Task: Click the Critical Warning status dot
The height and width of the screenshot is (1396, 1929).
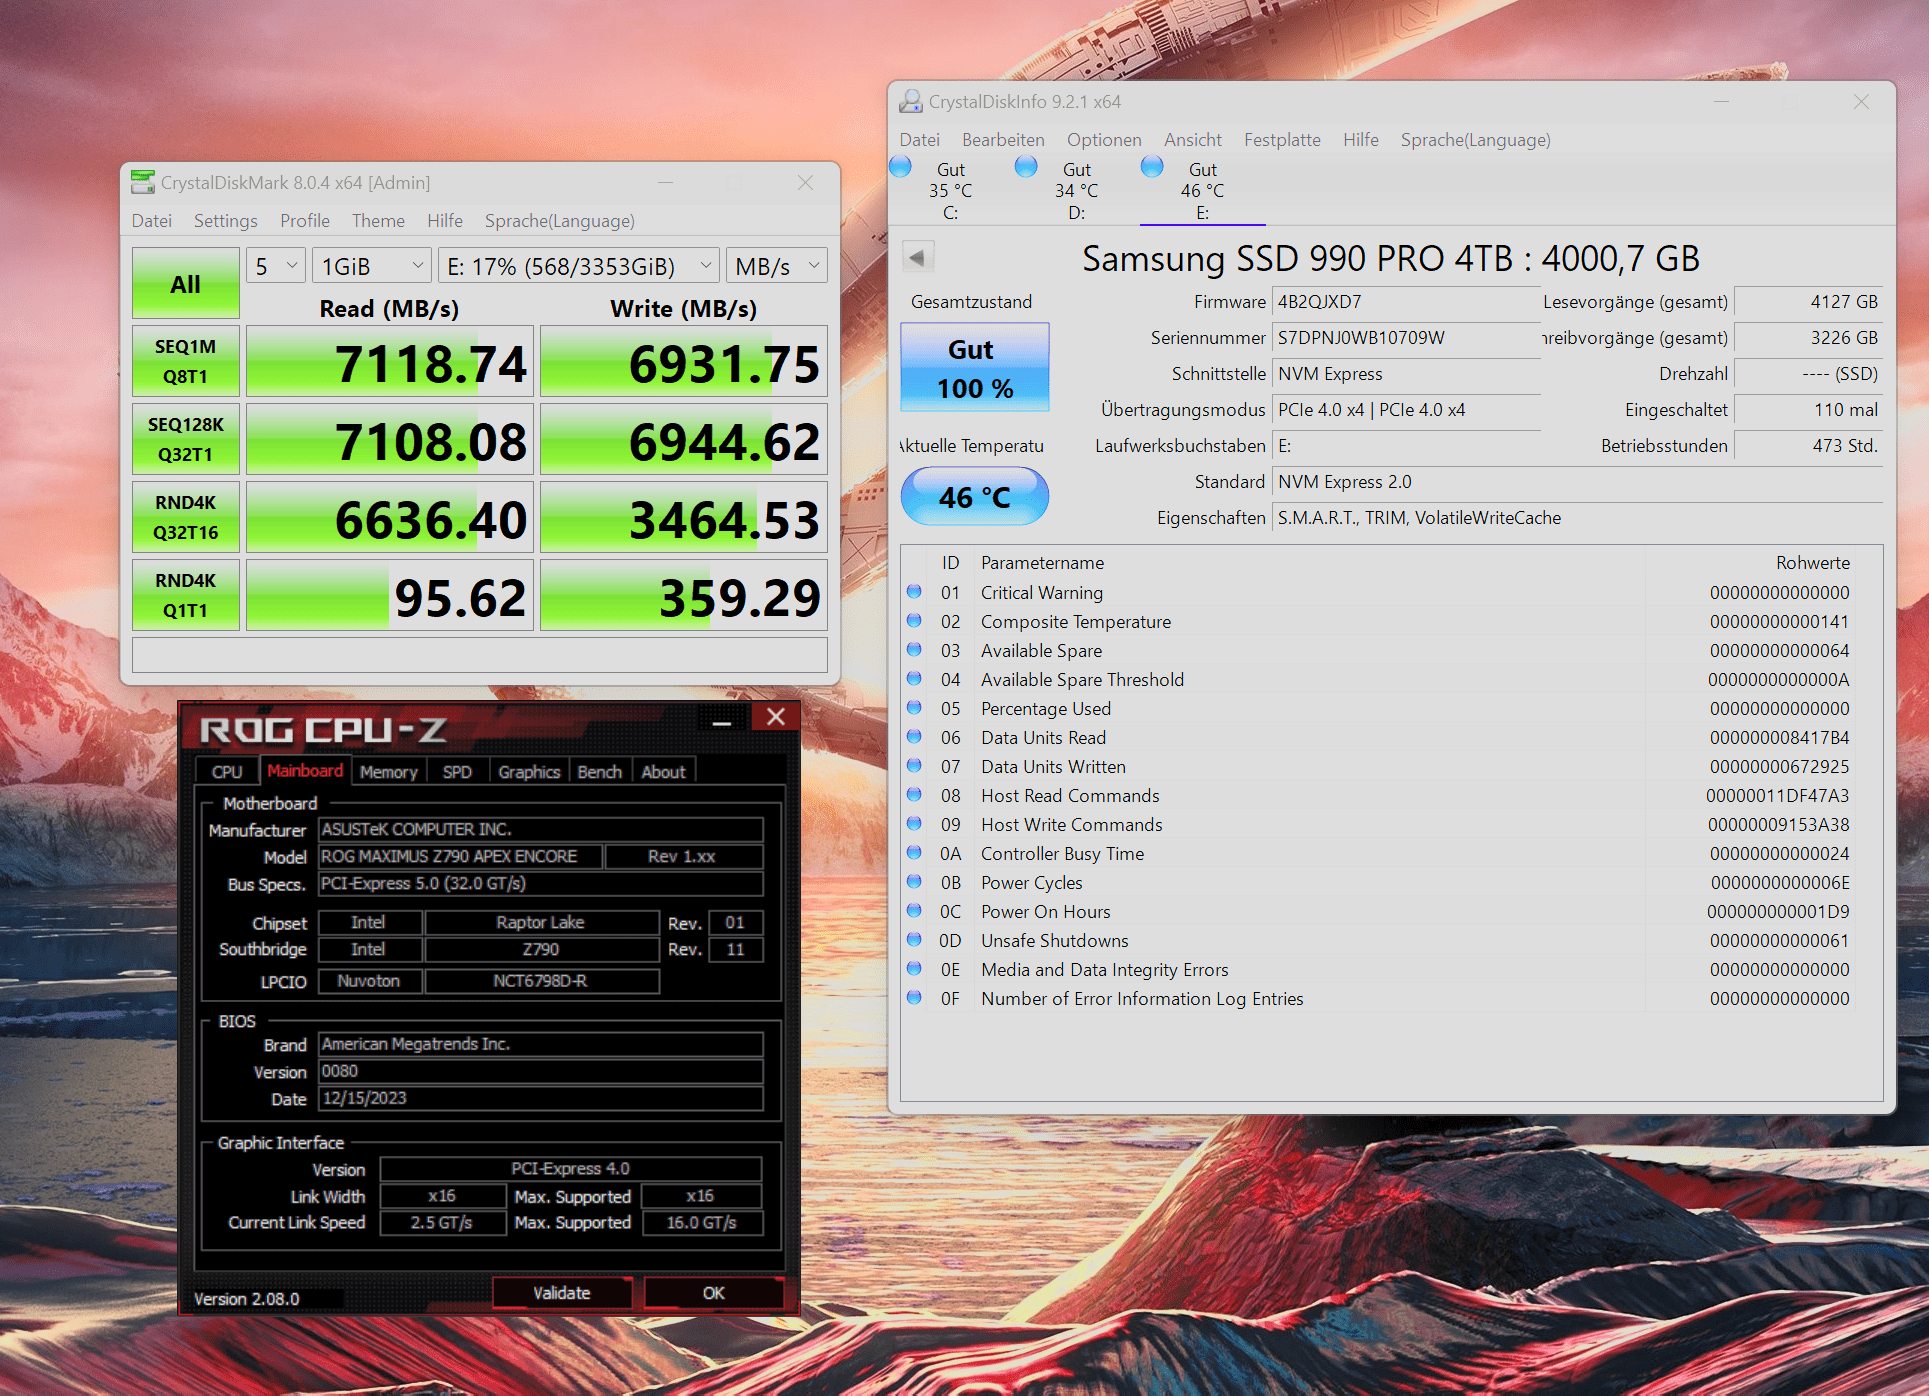Action: tap(914, 591)
